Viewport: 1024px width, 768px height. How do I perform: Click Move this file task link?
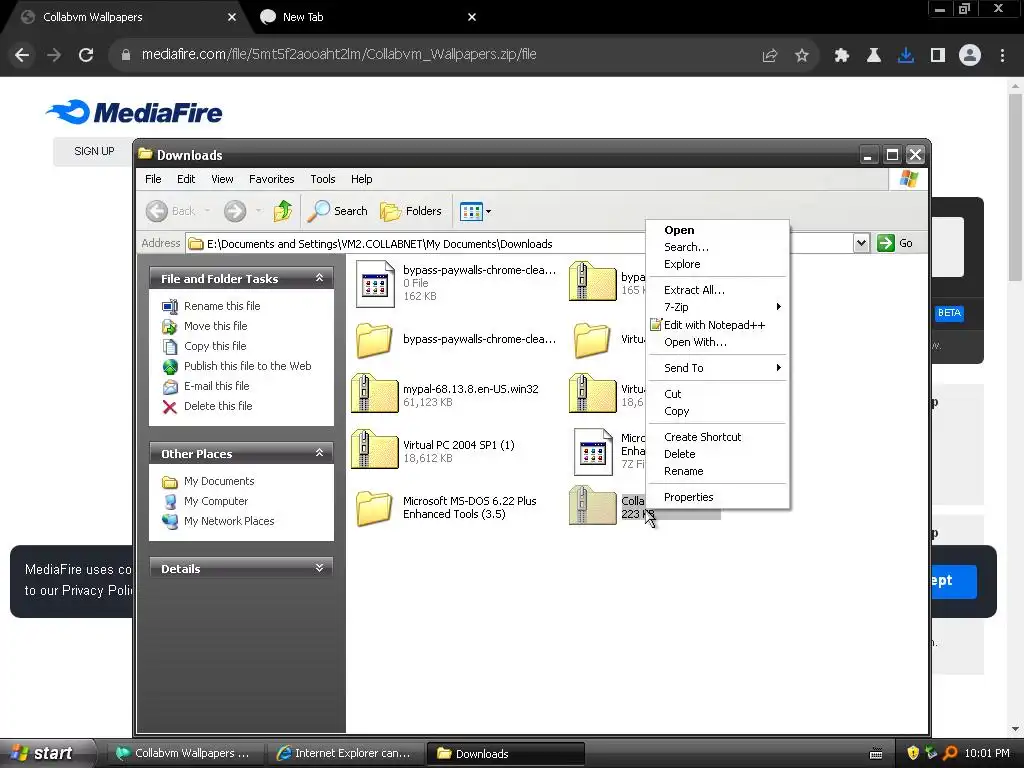pyautogui.click(x=216, y=326)
